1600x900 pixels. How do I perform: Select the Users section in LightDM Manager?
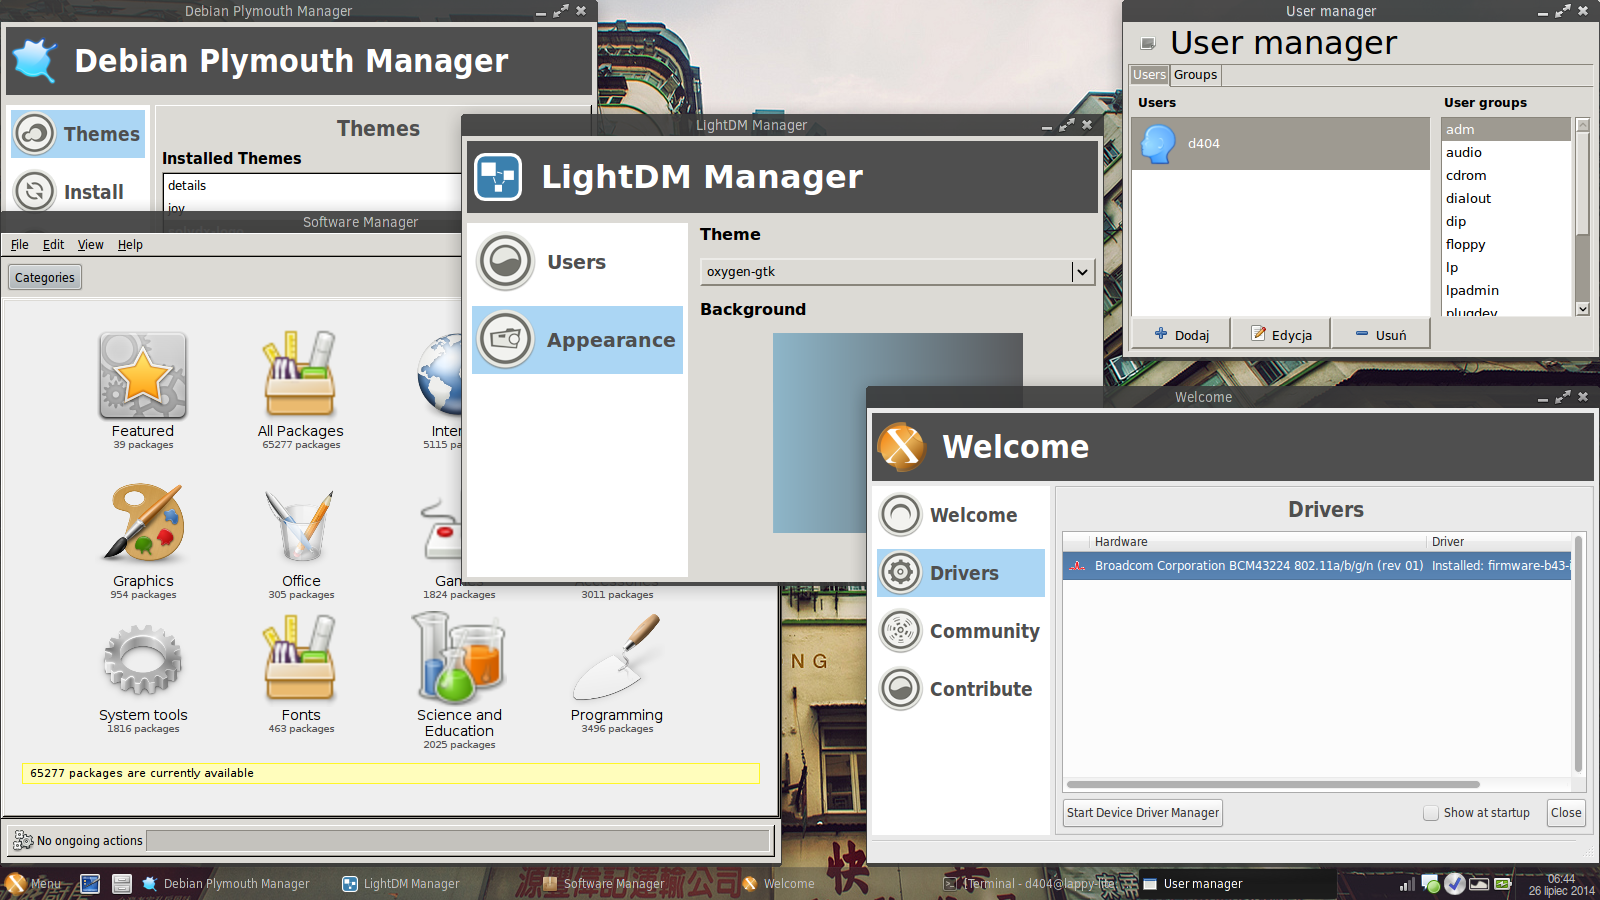pos(577,262)
